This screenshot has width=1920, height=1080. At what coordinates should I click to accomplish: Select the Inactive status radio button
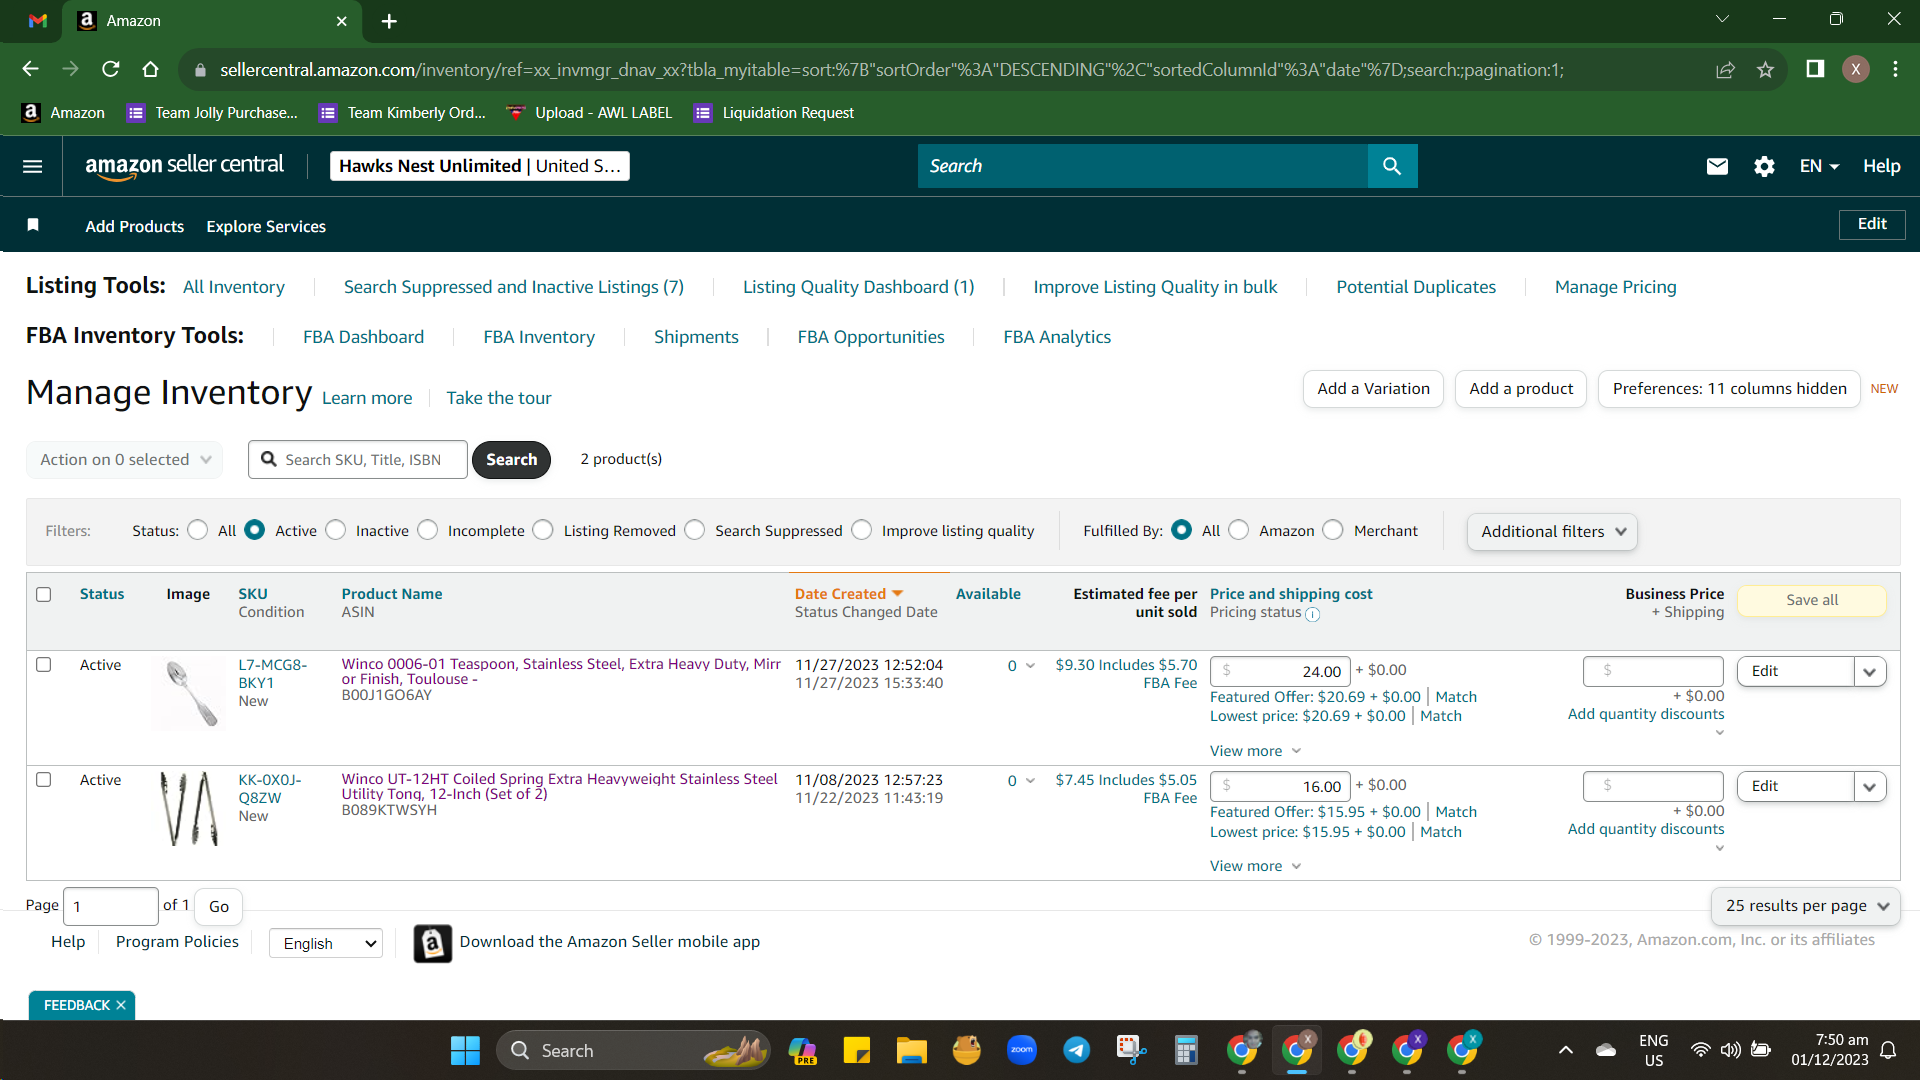coord(336,530)
